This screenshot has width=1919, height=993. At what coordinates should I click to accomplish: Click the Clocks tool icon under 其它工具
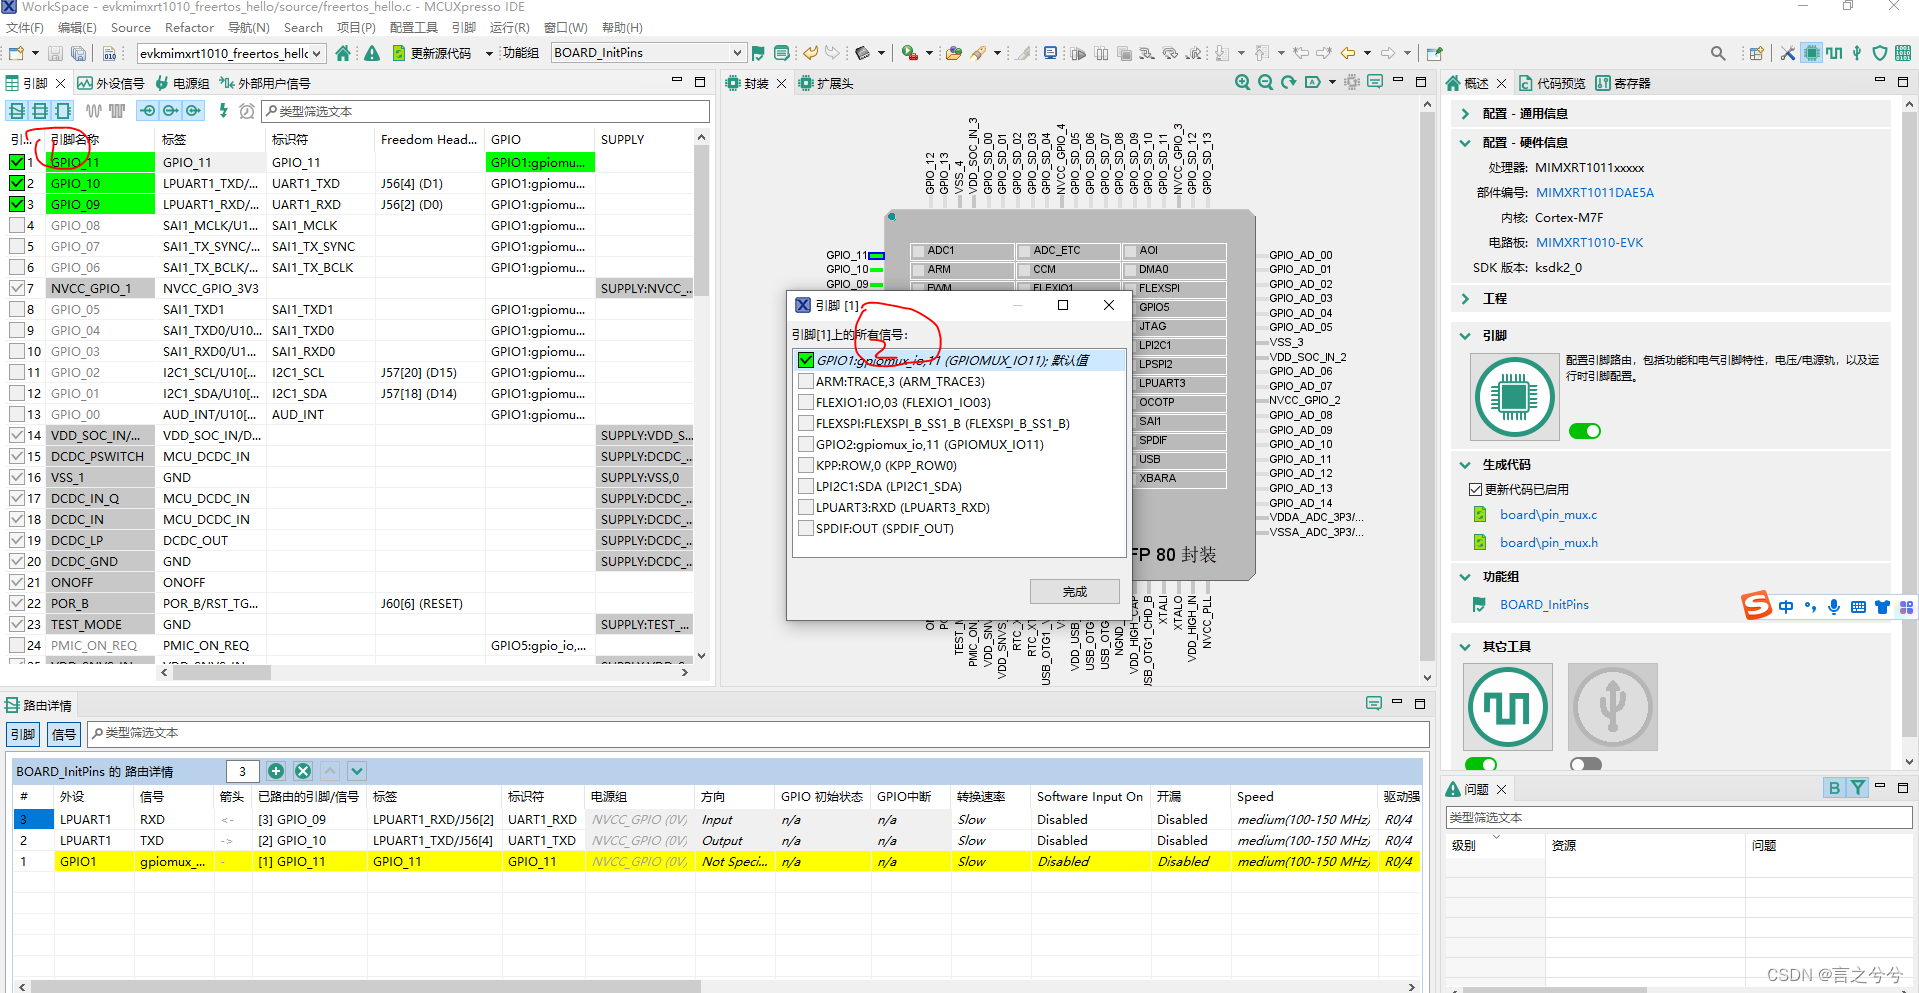[x=1508, y=707]
